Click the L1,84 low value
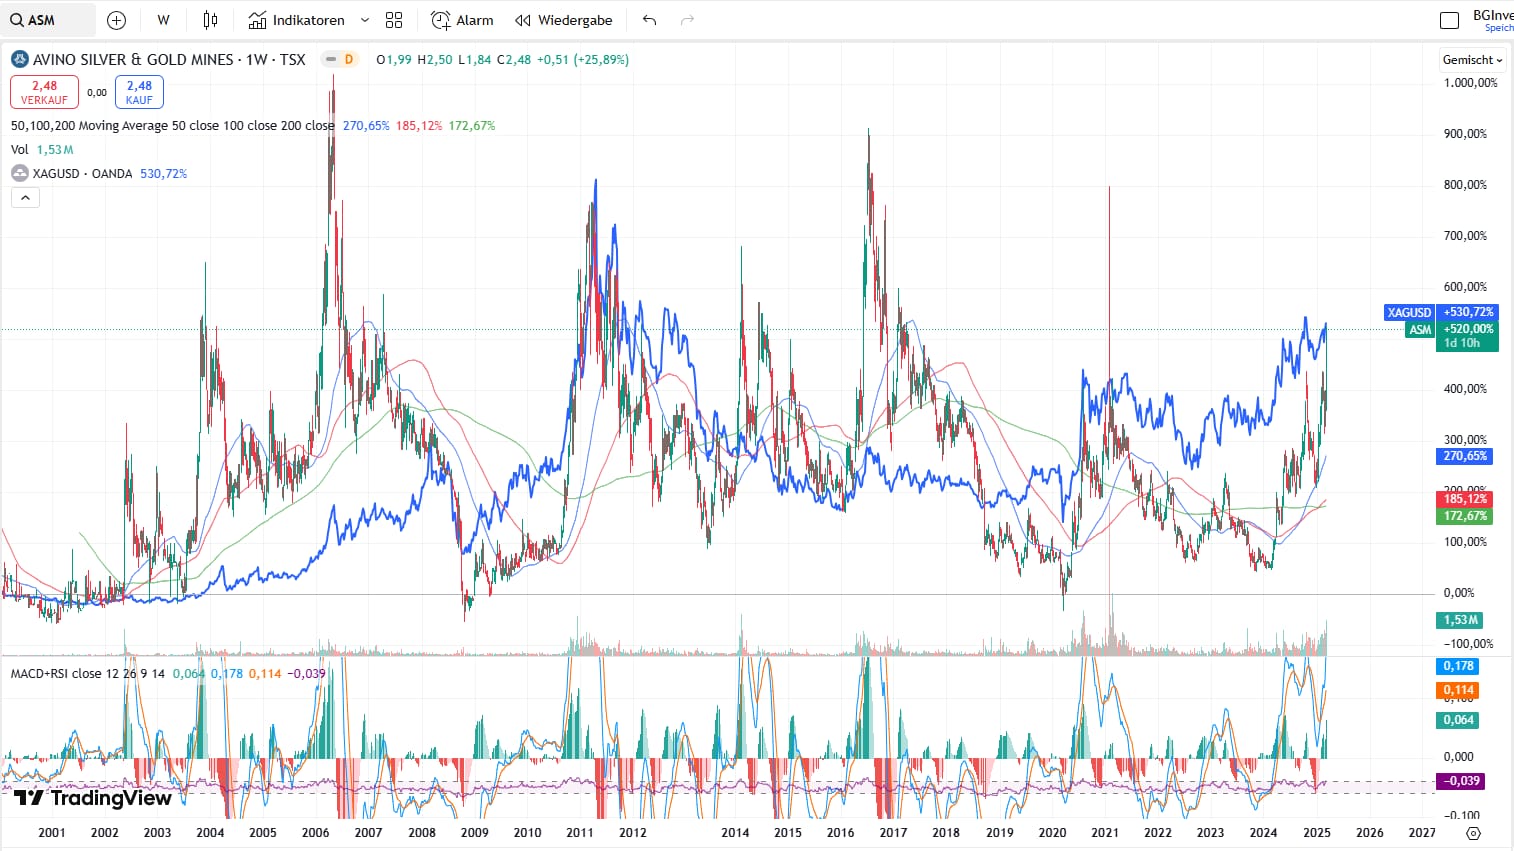Viewport: 1514px width, 851px height. tap(475, 60)
